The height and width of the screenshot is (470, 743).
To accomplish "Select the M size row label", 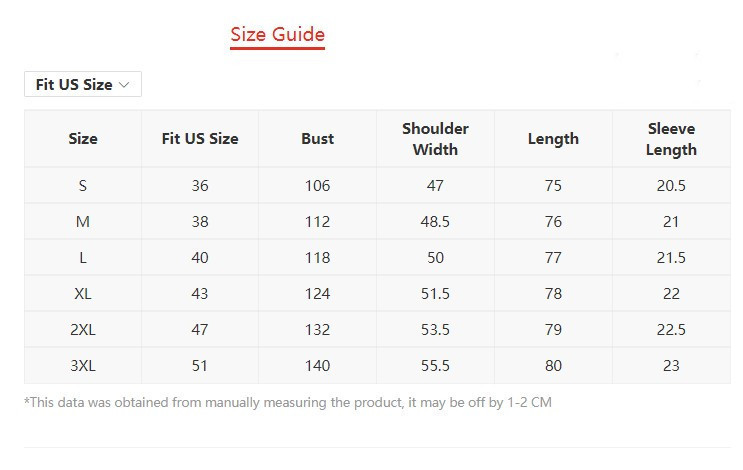I will coord(83,222).
